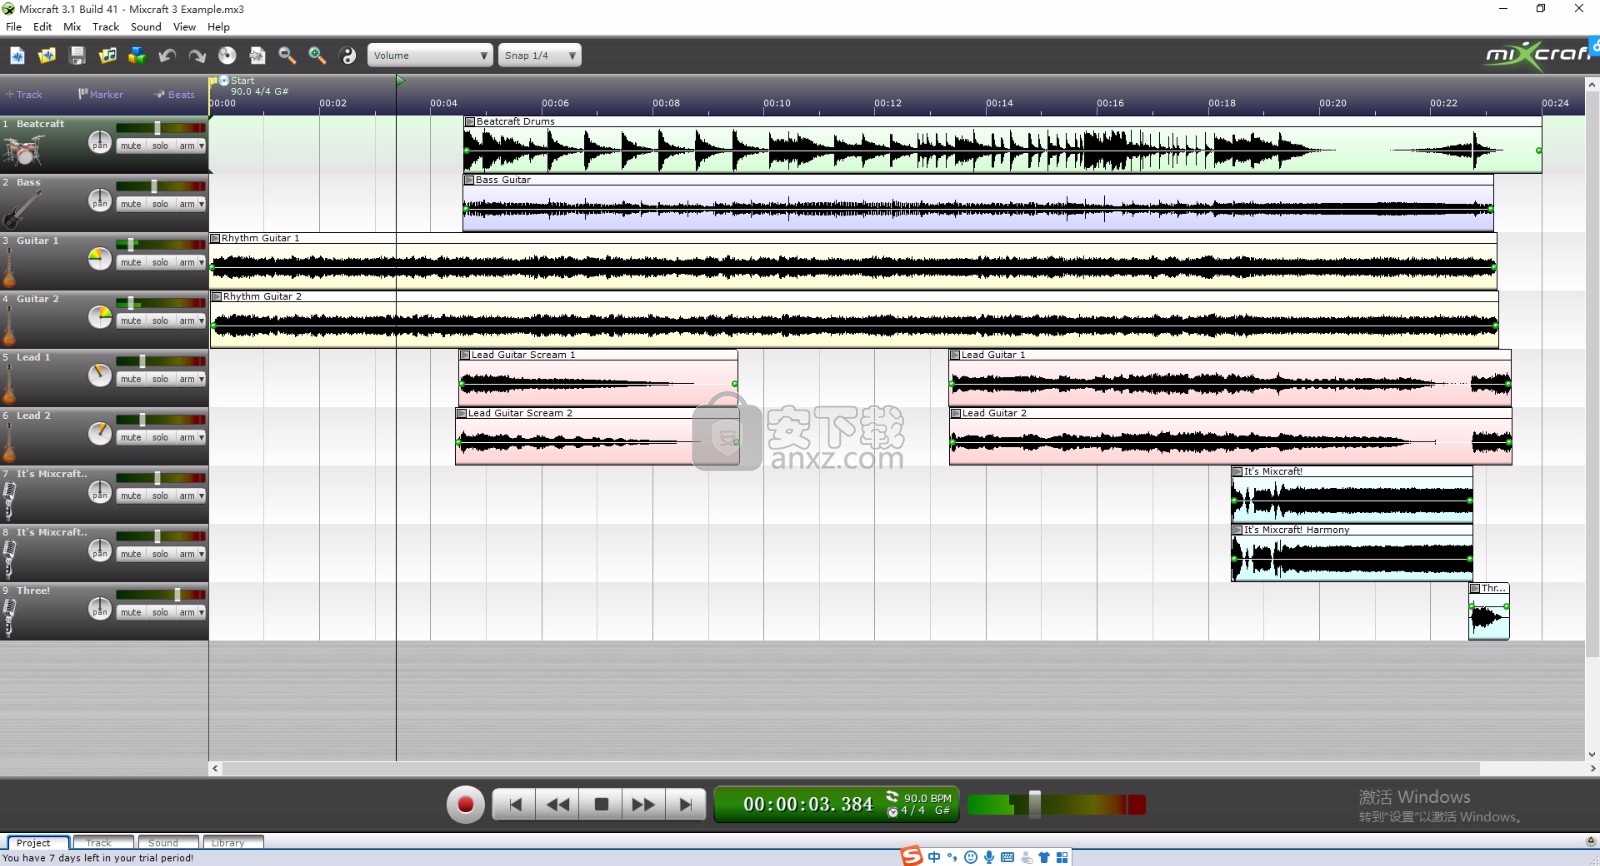1600x866 pixels.
Task: Open the Snap 1/4 dropdown
Action: click(540, 56)
